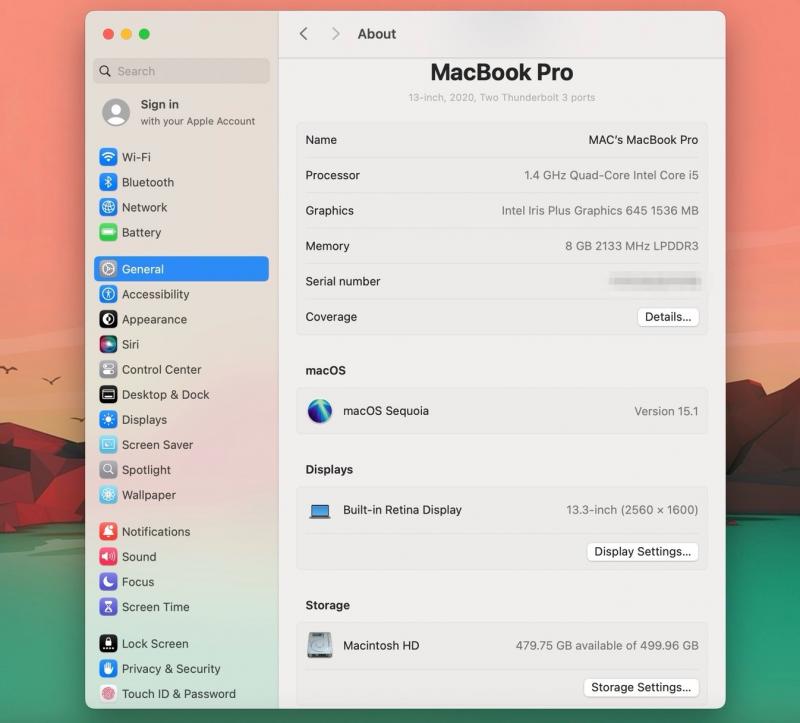
Task: Select Lock Screen label in sidebar
Action: 155,644
